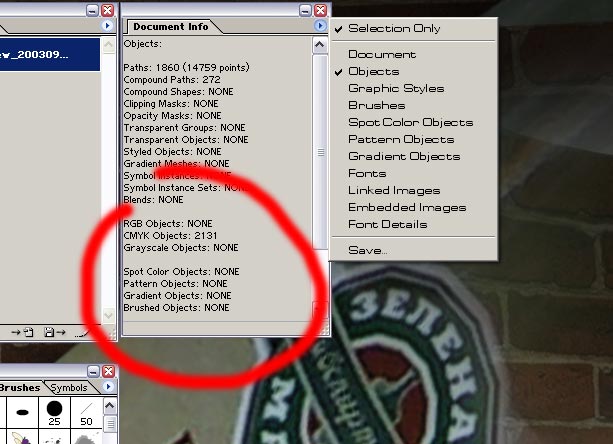Click the 'Transparent Objects: NONE' line

186,140
